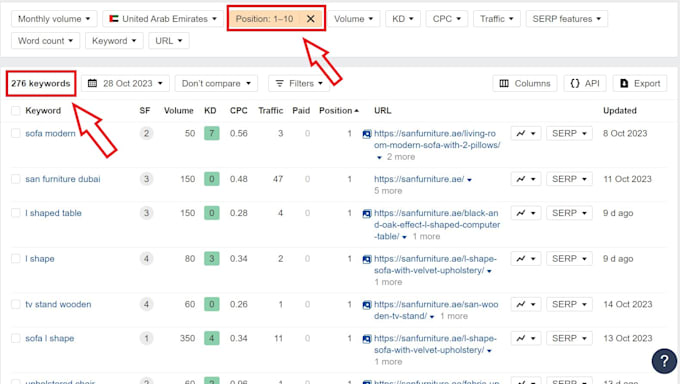Open position history chart for san furniture dubai
This screenshot has height=384, width=680.
coord(526,179)
